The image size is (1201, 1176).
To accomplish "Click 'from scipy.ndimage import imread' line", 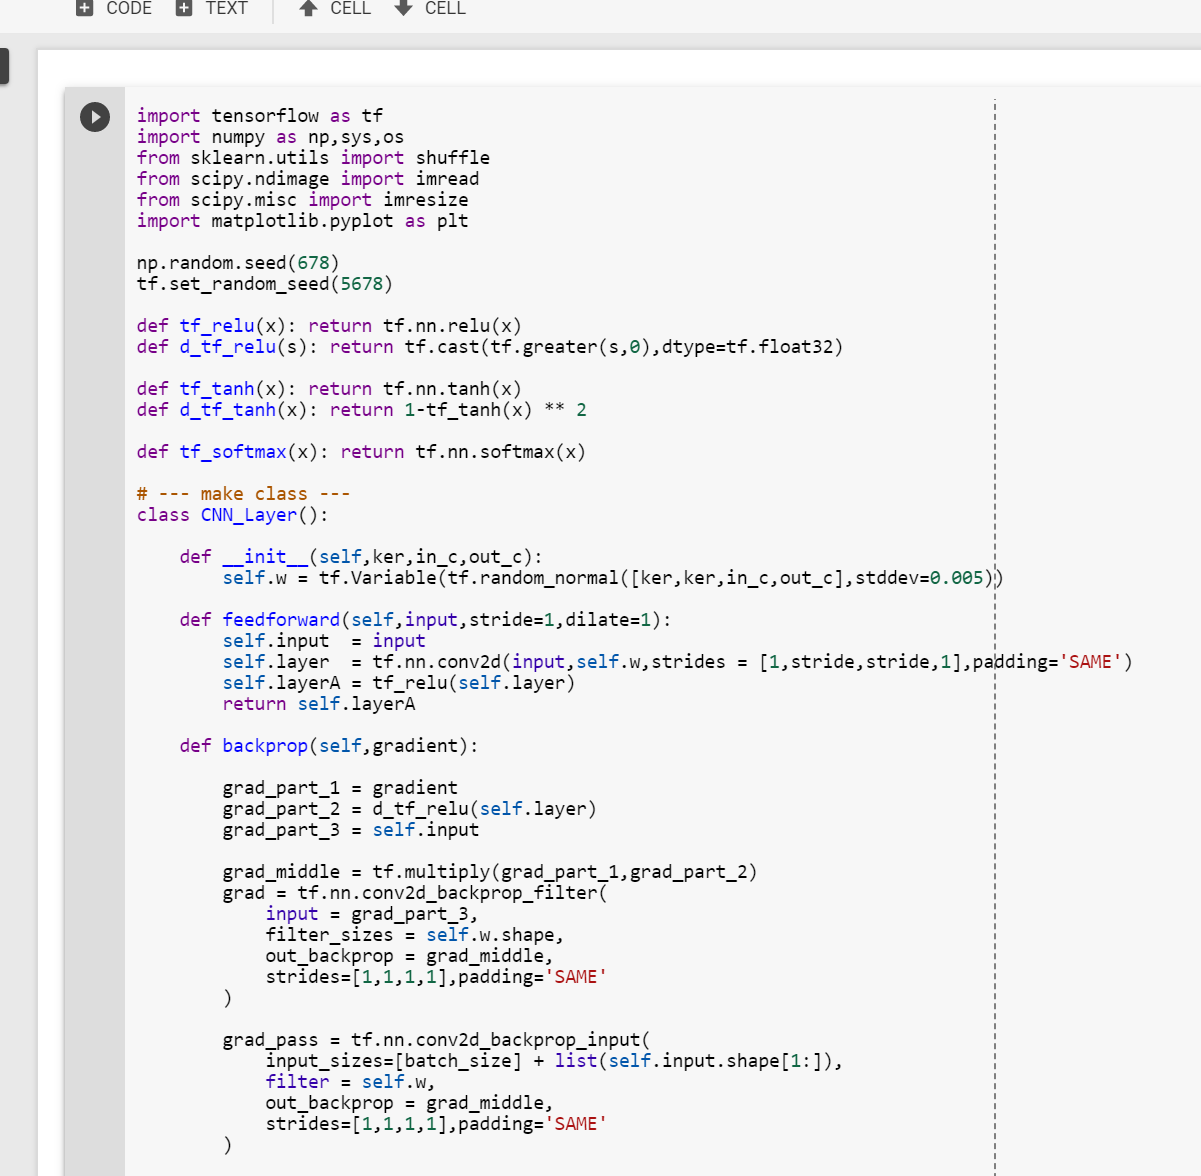I will coord(308,179).
